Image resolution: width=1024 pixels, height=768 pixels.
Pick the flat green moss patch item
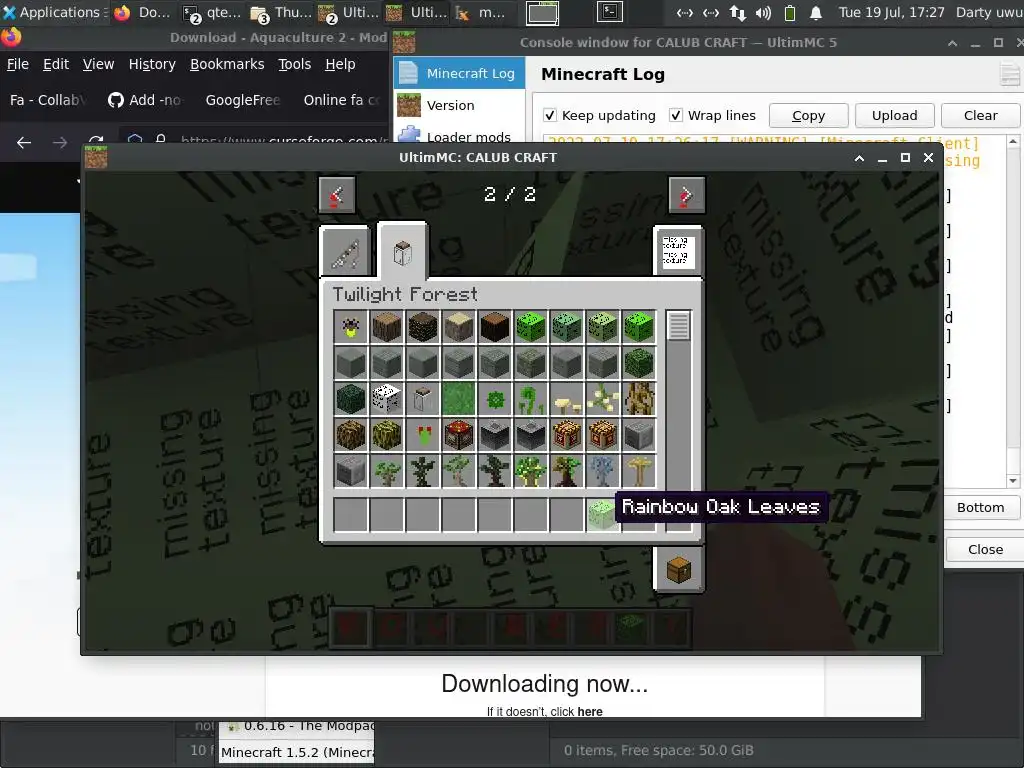pyautogui.click(x=458, y=398)
